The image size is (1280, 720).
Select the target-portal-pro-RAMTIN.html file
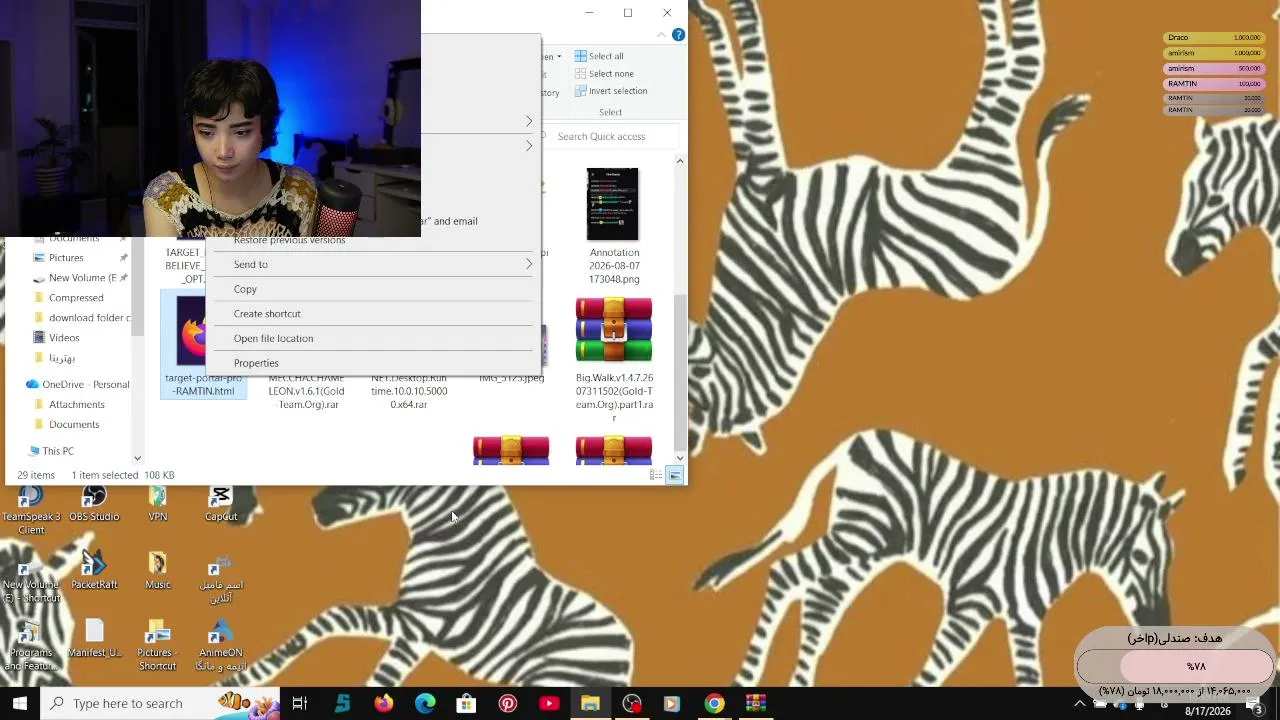[203, 346]
